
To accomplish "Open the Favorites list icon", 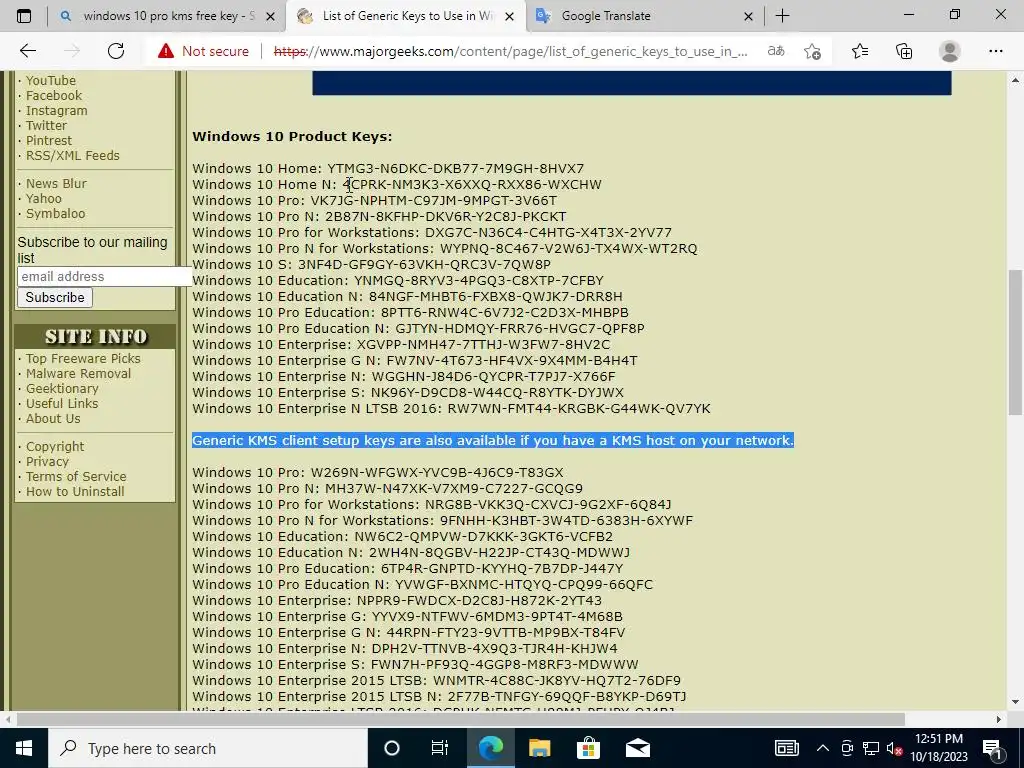I will [x=860, y=51].
